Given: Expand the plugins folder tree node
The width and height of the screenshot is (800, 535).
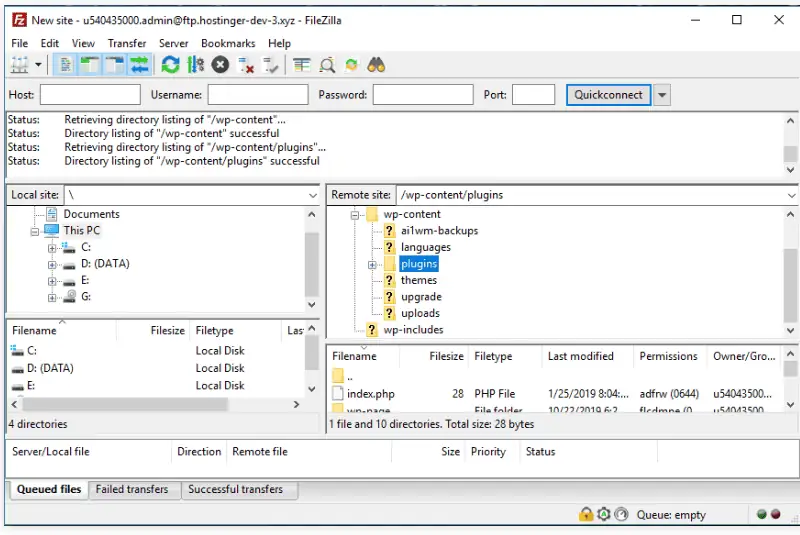Looking at the screenshot, I should point(372,264).
